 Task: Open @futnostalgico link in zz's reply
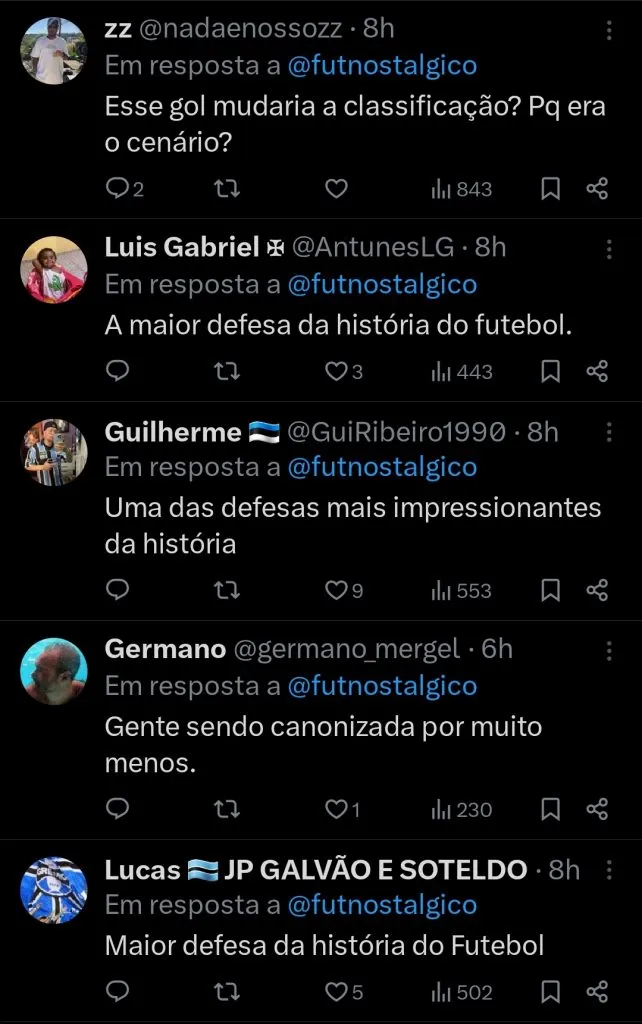(382, 66)
